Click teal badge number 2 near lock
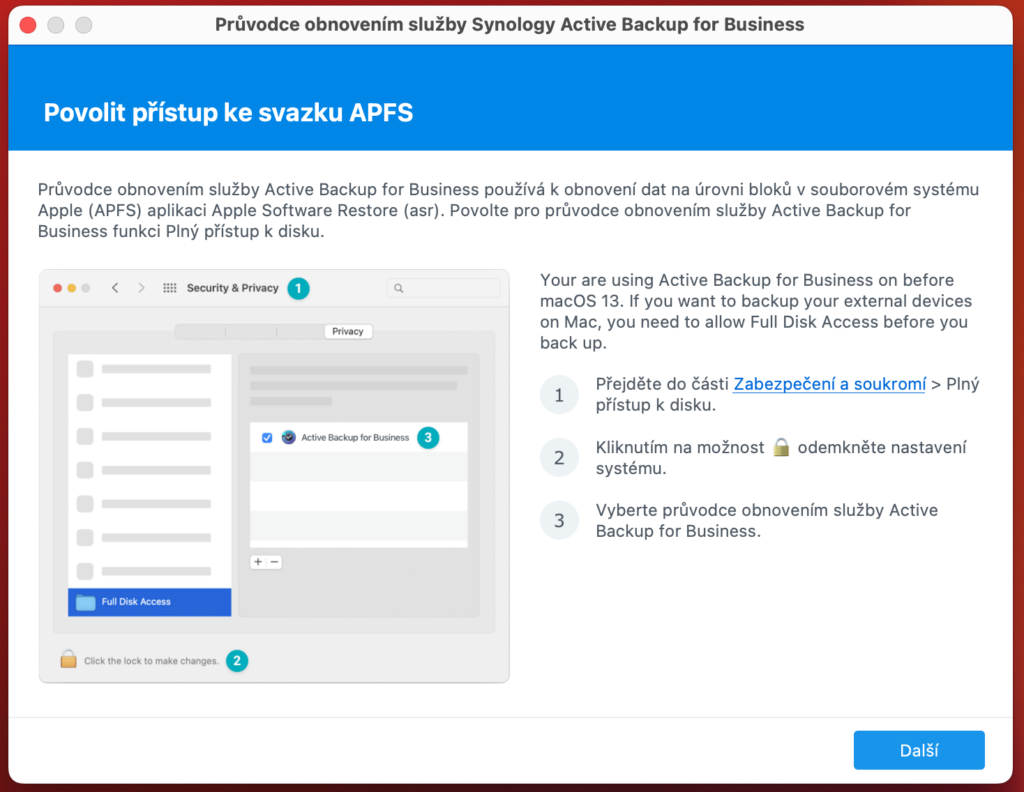 point(237,661)
